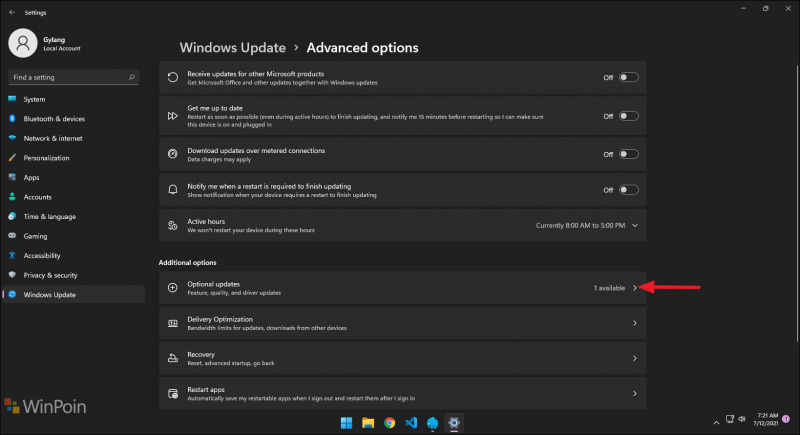This screenshot has height=435, width=800.
Task: Click the Accessibility figure icon
Action: (x=12, y=255)
